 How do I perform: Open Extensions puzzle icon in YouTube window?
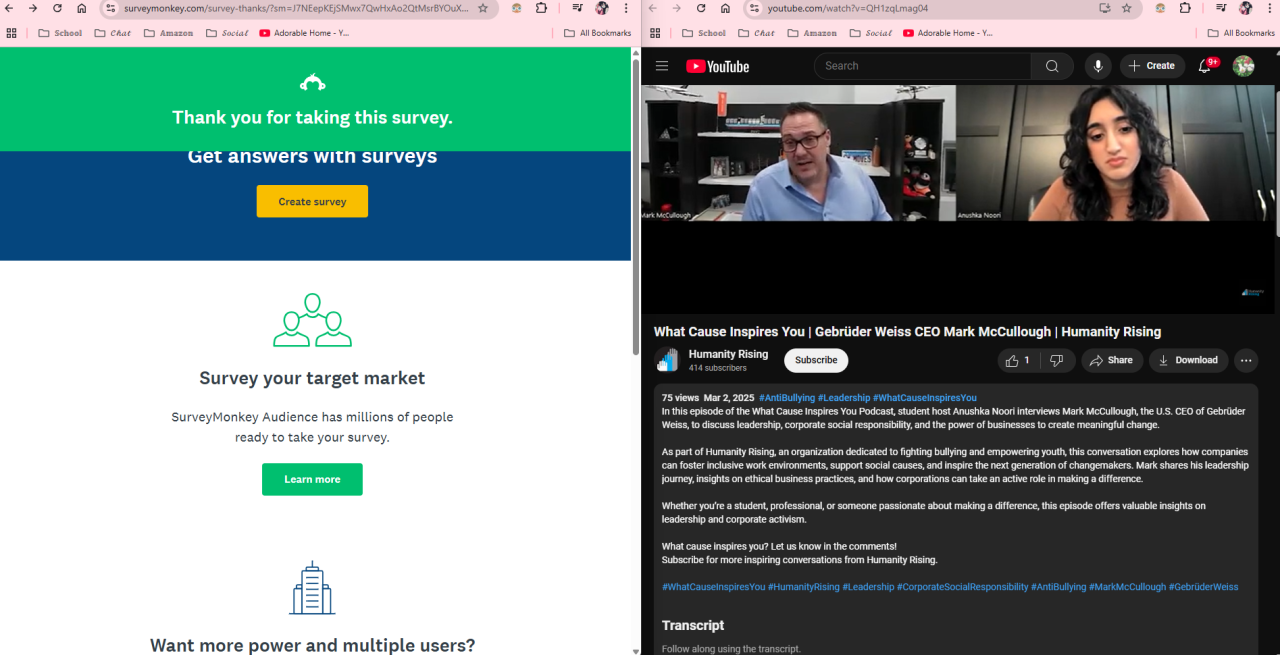click(x=1185, y=8)
